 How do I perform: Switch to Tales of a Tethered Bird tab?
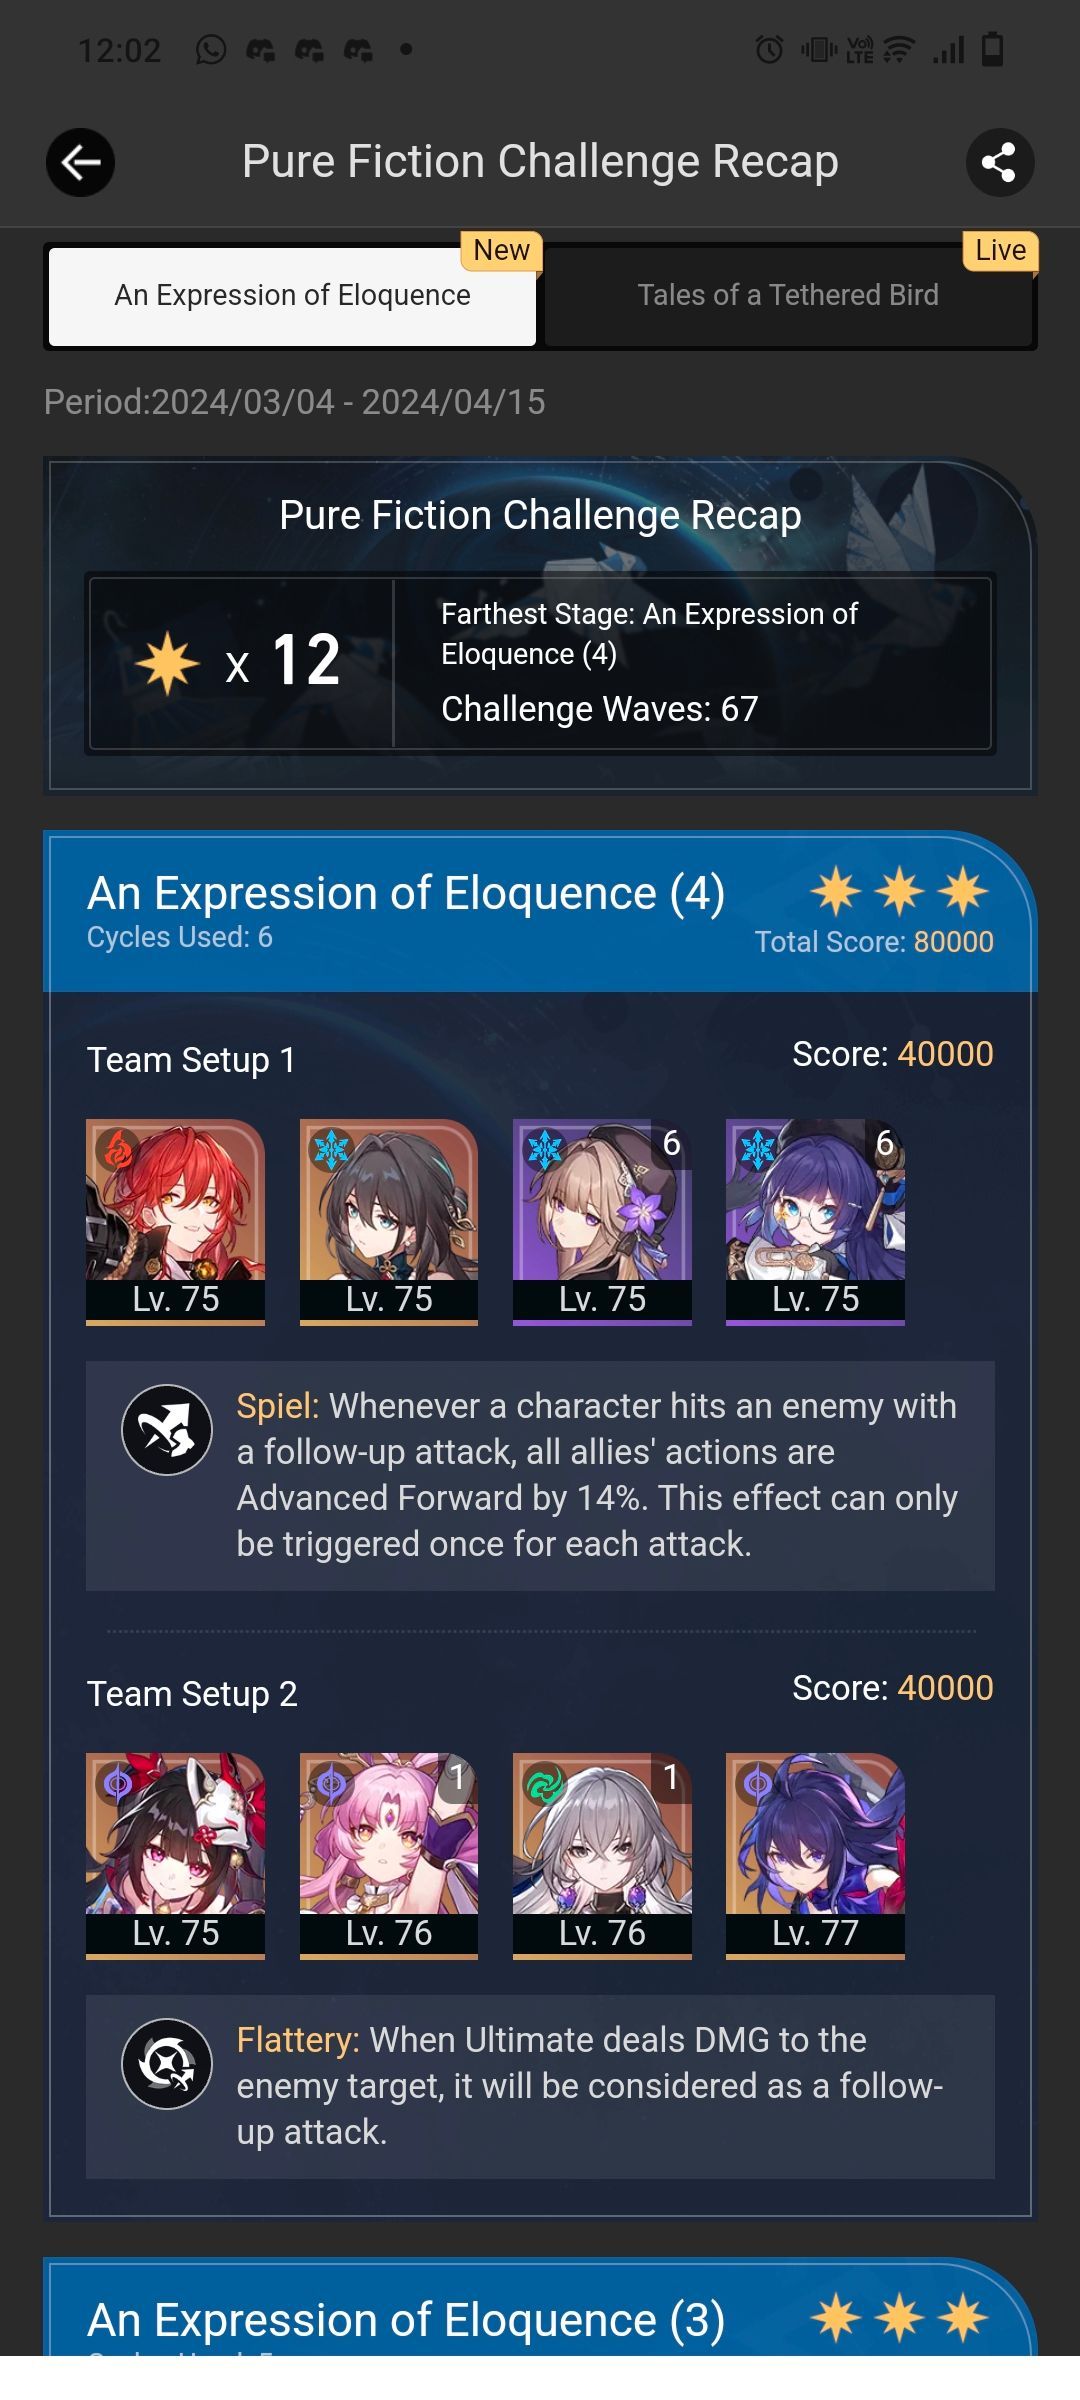tap(788, 296)
